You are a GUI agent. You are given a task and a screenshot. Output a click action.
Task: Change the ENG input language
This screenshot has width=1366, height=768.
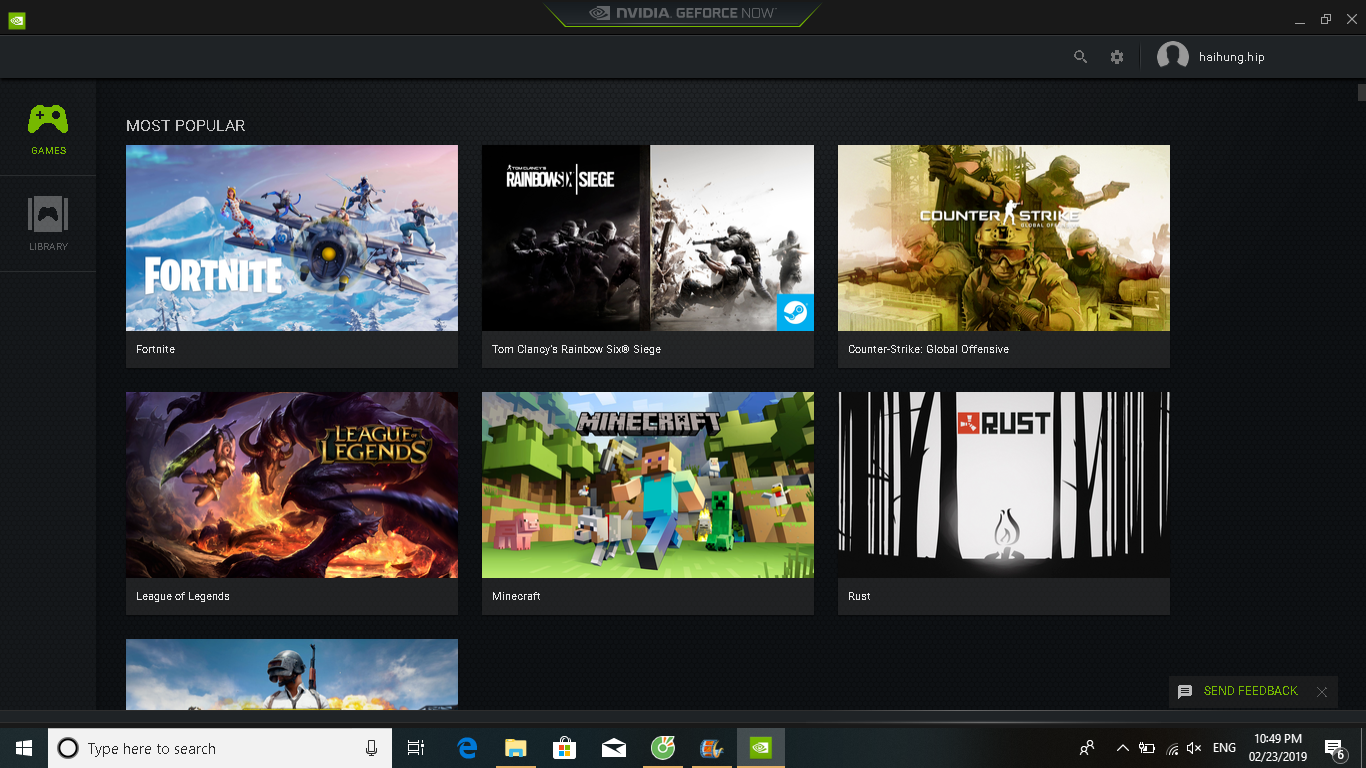tap(1224, 748)
